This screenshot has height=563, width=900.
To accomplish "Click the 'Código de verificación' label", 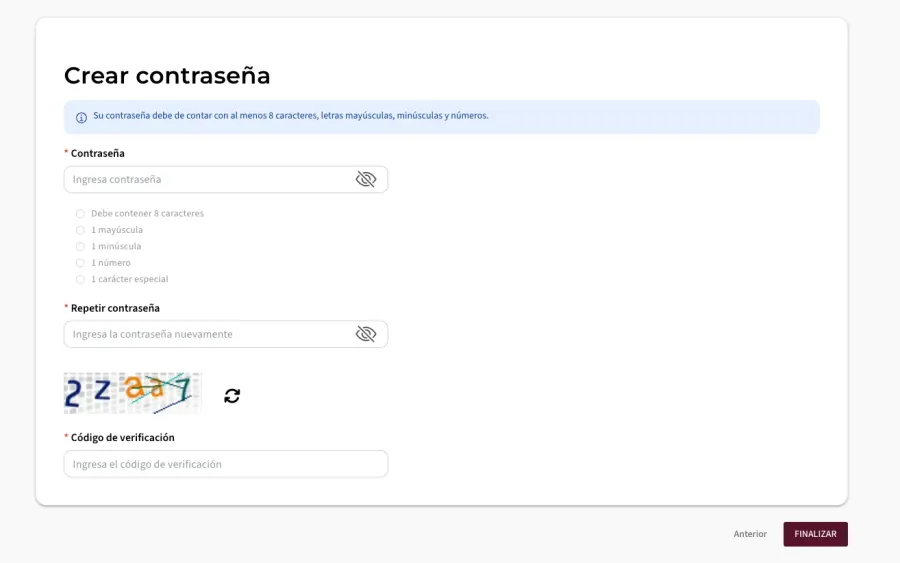I will pos(122,437).
